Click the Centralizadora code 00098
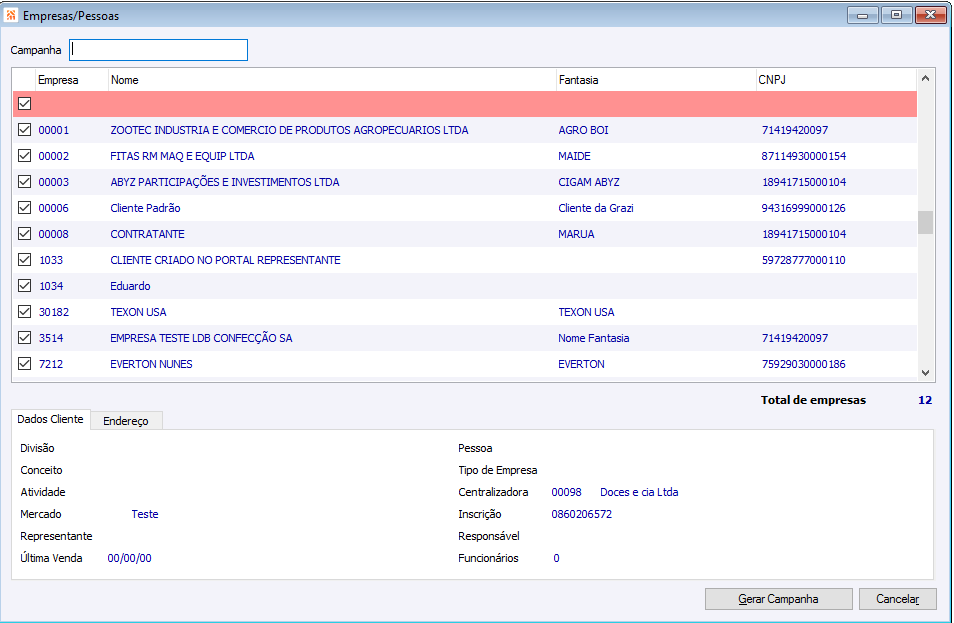Screen dimensions: 954x623 [x=566, y=492]
